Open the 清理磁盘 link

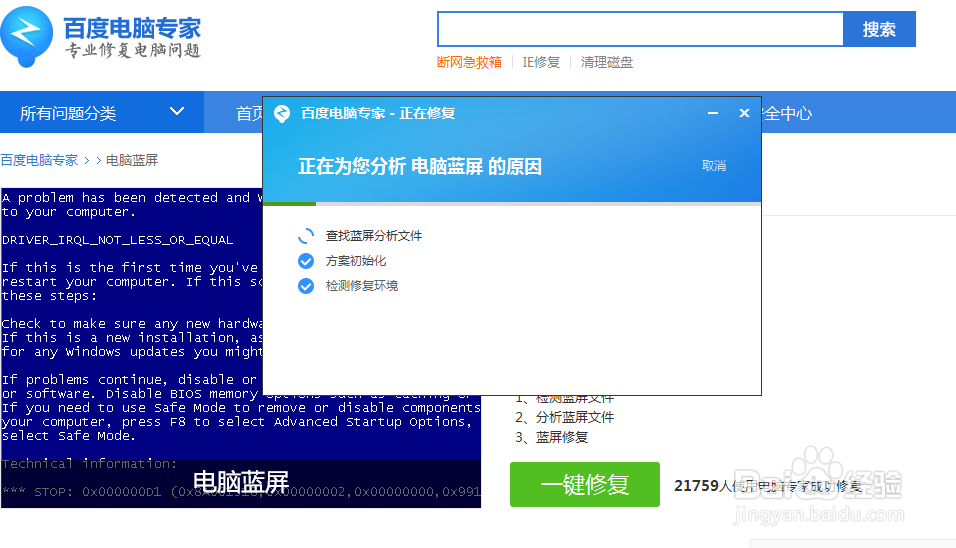[x=607, y=62]
